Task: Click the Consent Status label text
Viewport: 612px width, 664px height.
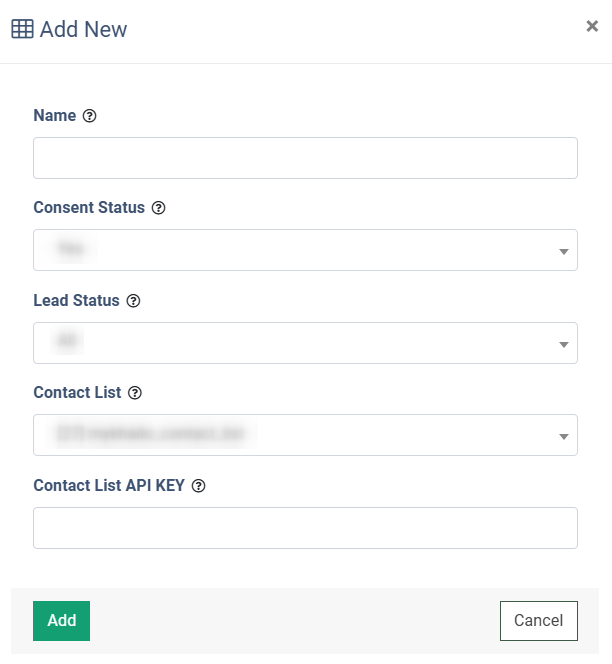Action: pos(89,208)
